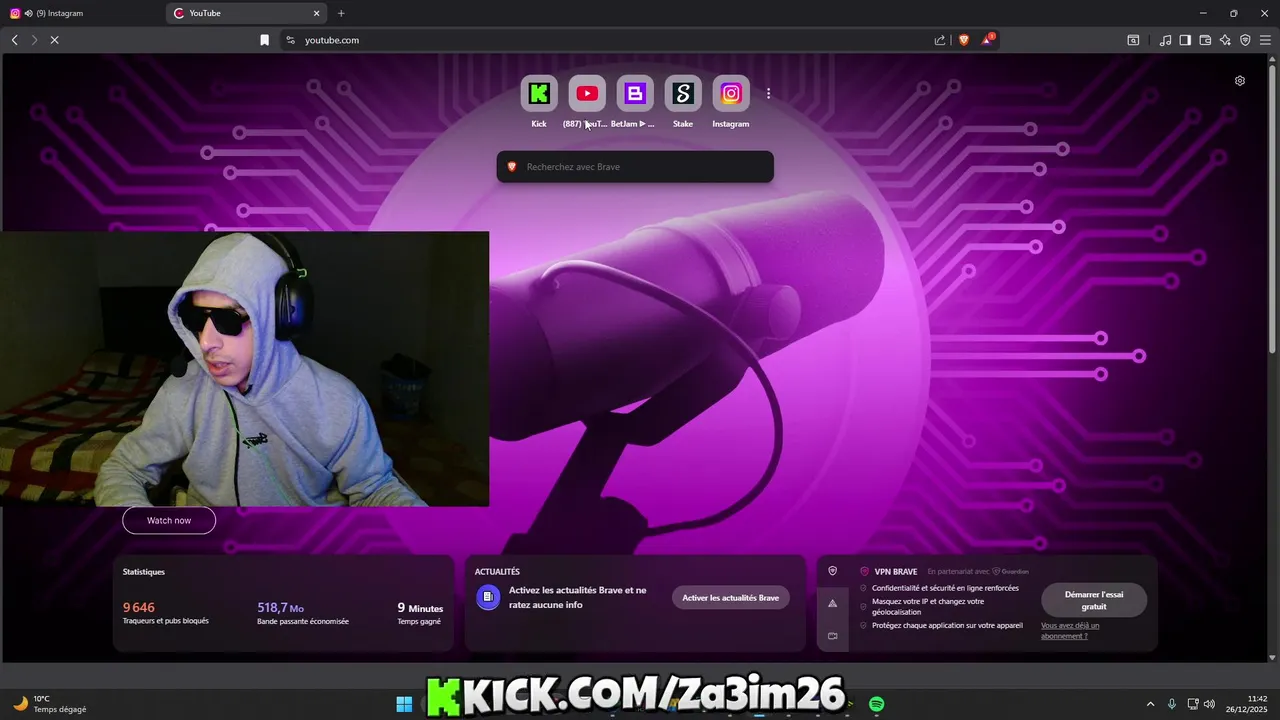Share this page using the share icon
The image size is (1280, 720).
click(940, 40)
